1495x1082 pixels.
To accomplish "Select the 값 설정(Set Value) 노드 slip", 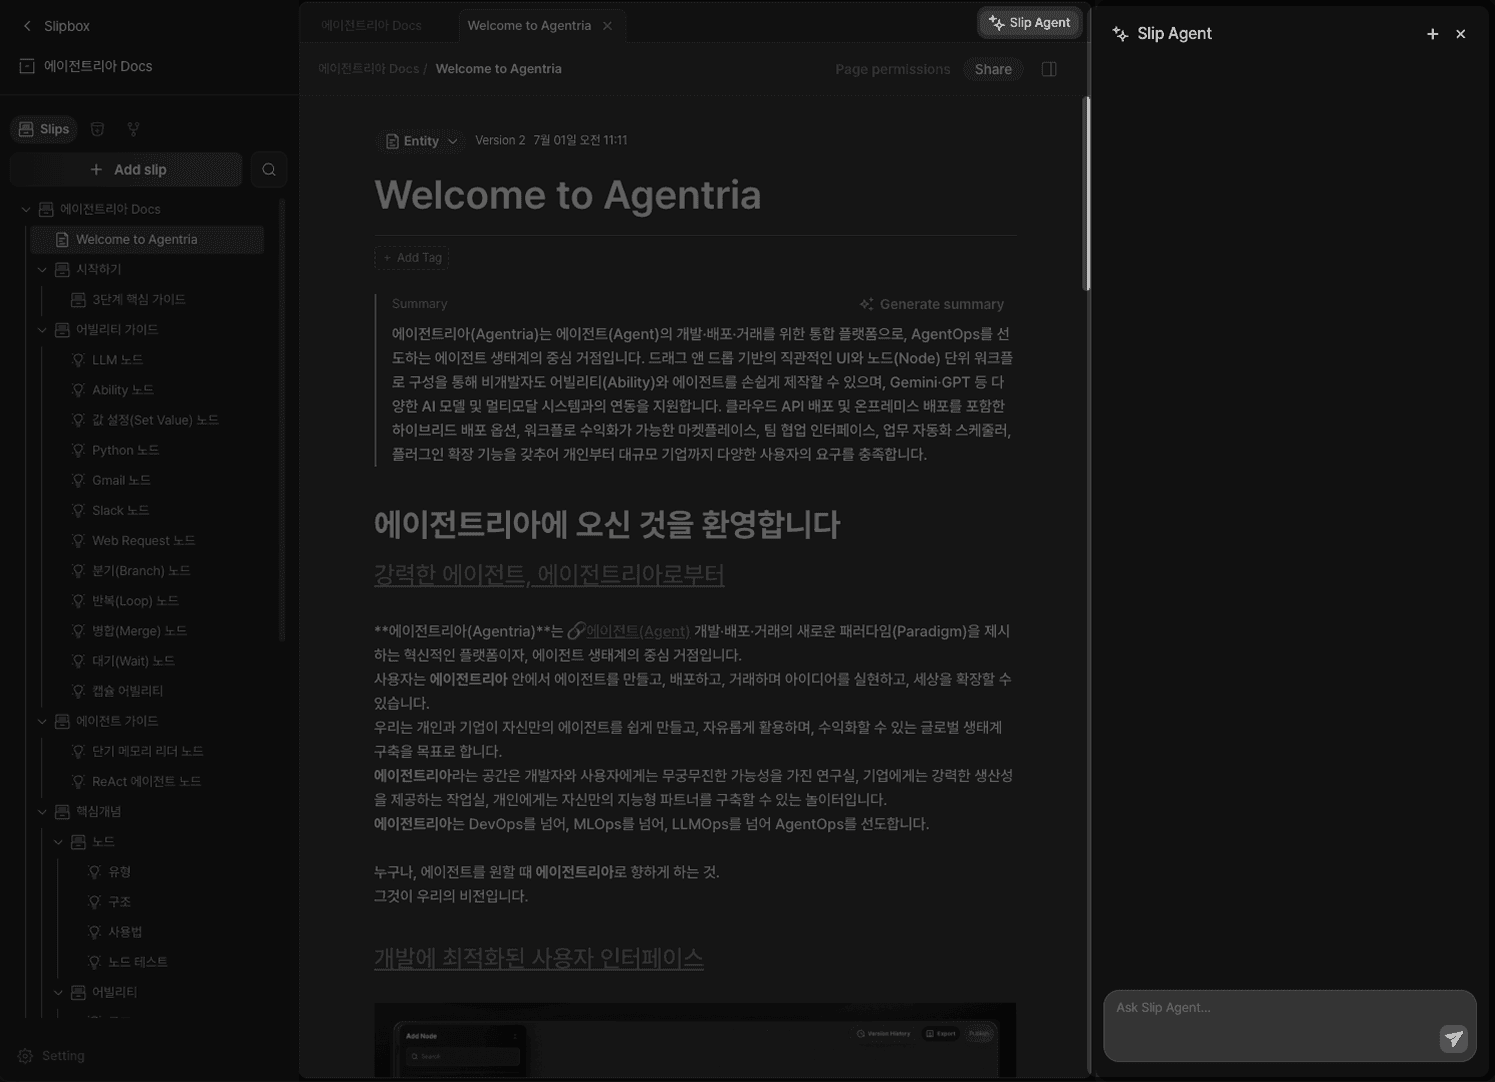I will [x=155, y=420].
